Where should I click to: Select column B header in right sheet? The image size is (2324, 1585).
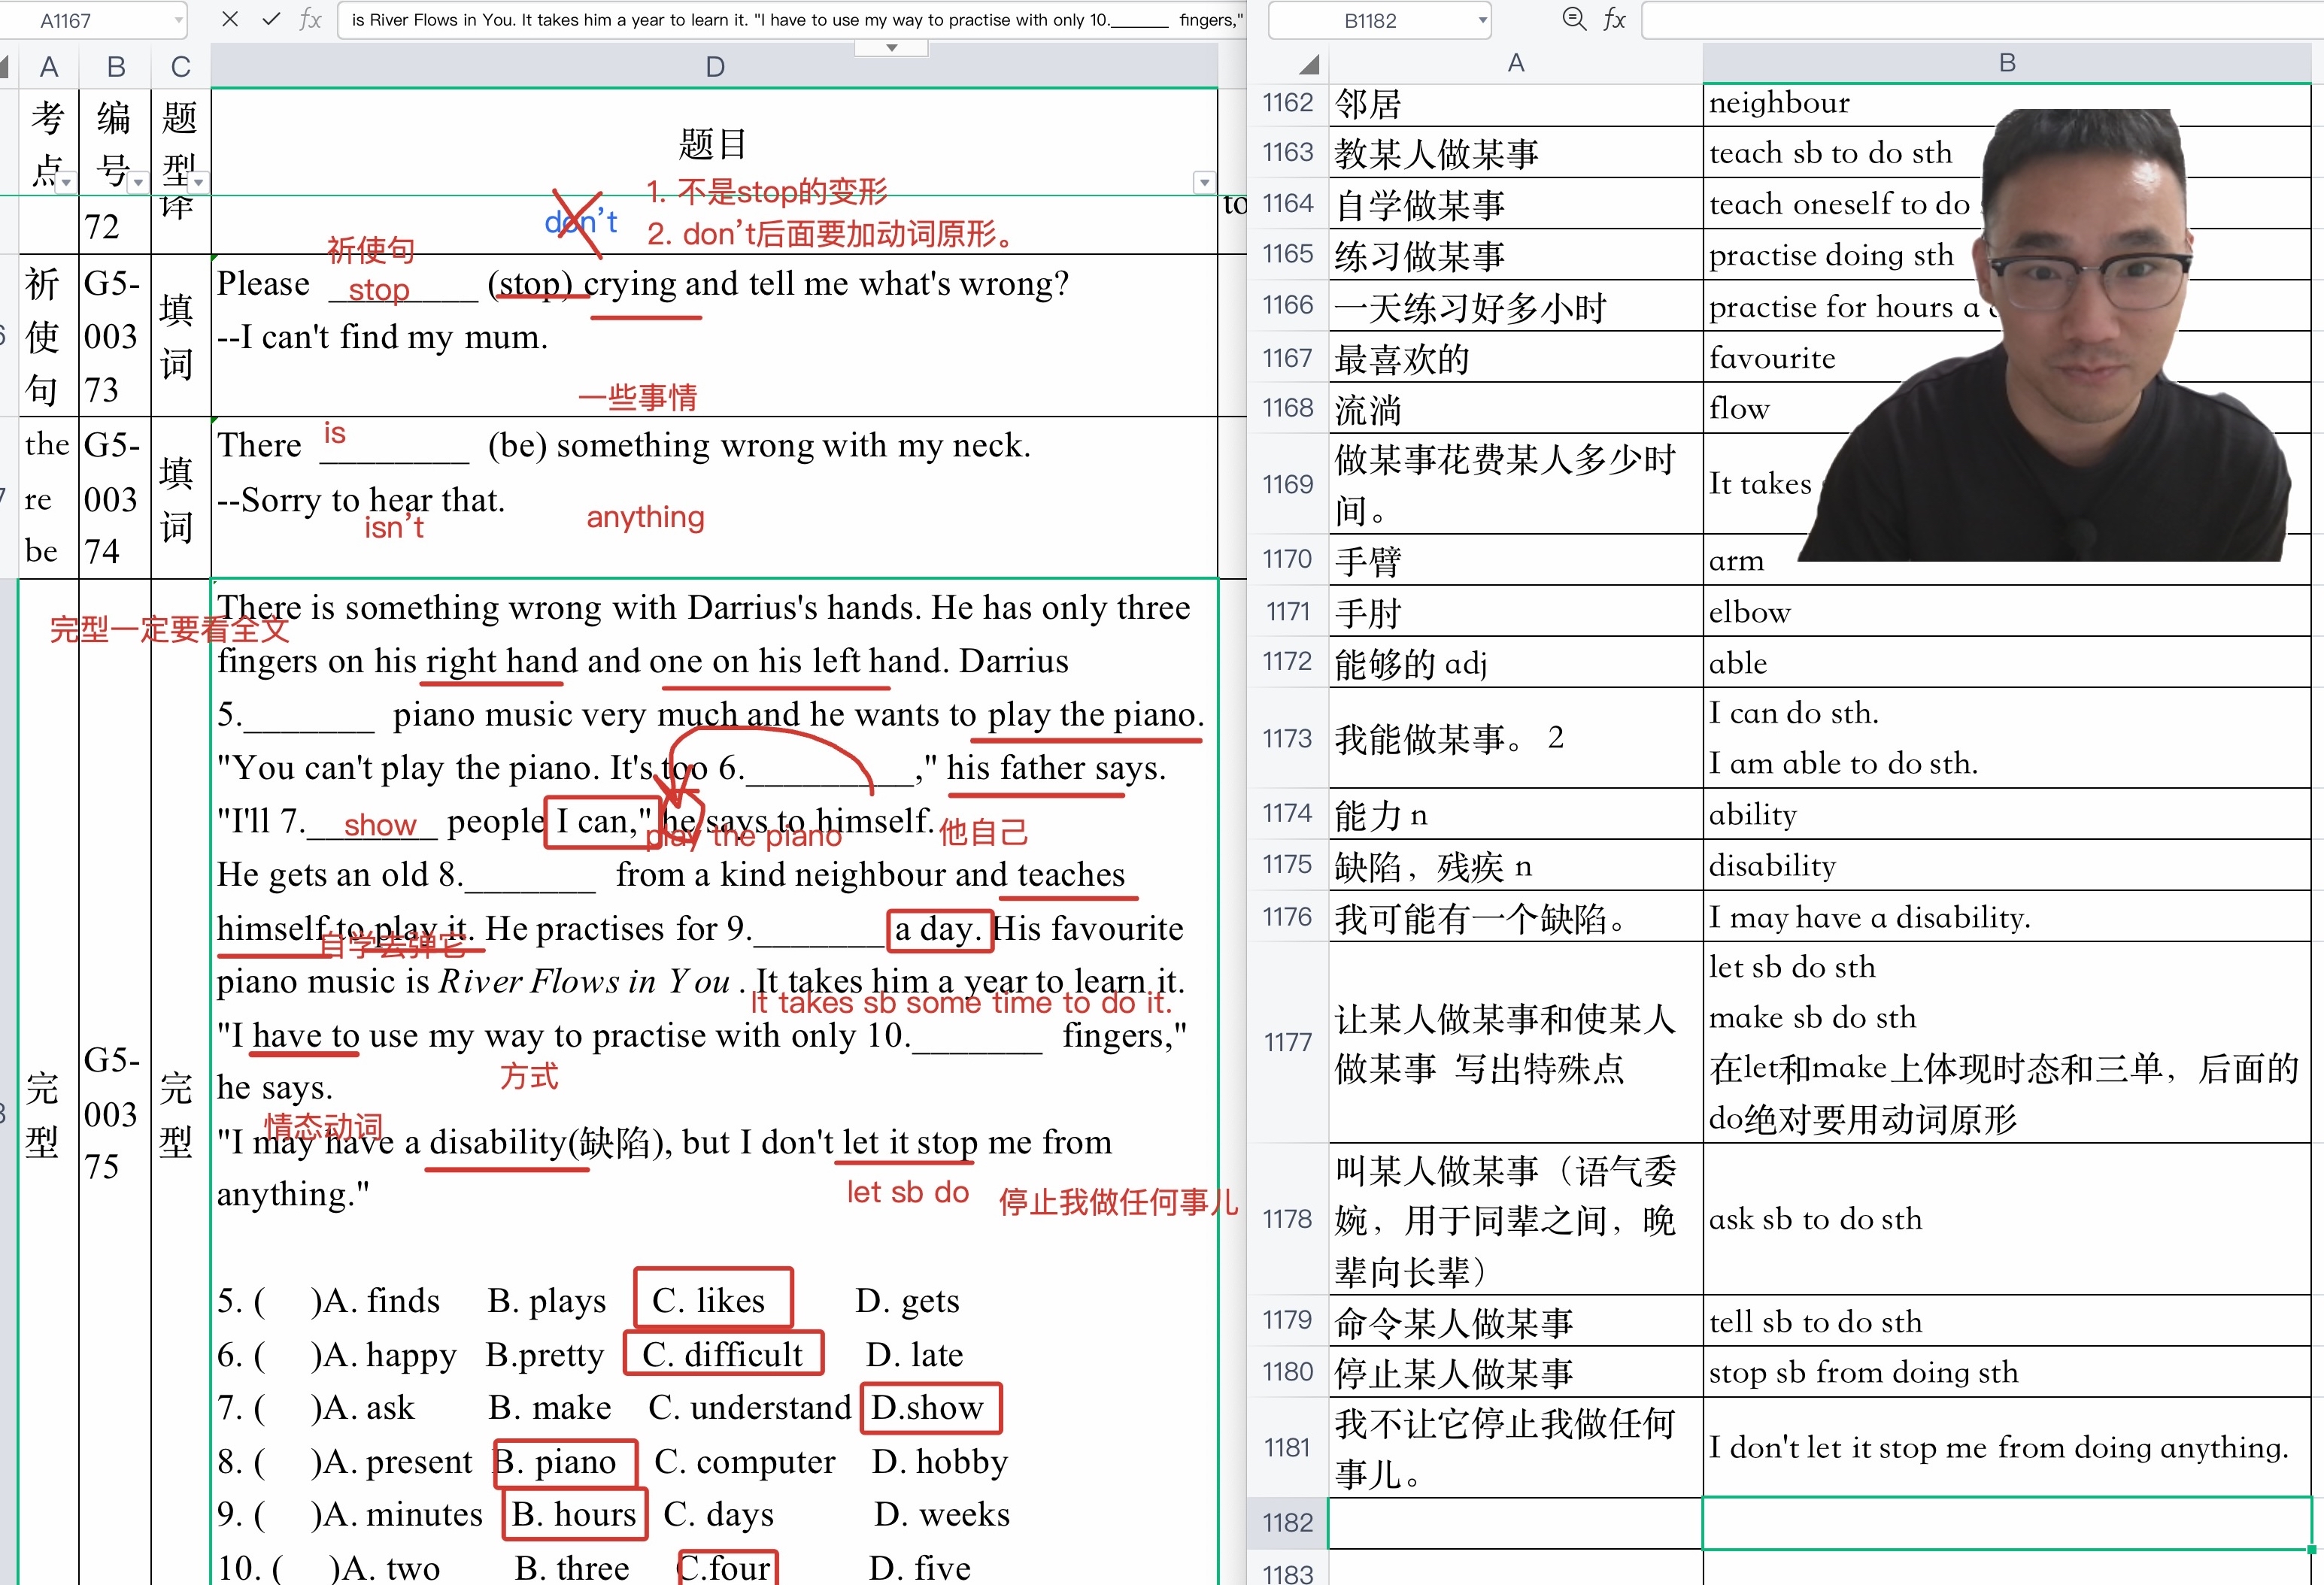2006,63
